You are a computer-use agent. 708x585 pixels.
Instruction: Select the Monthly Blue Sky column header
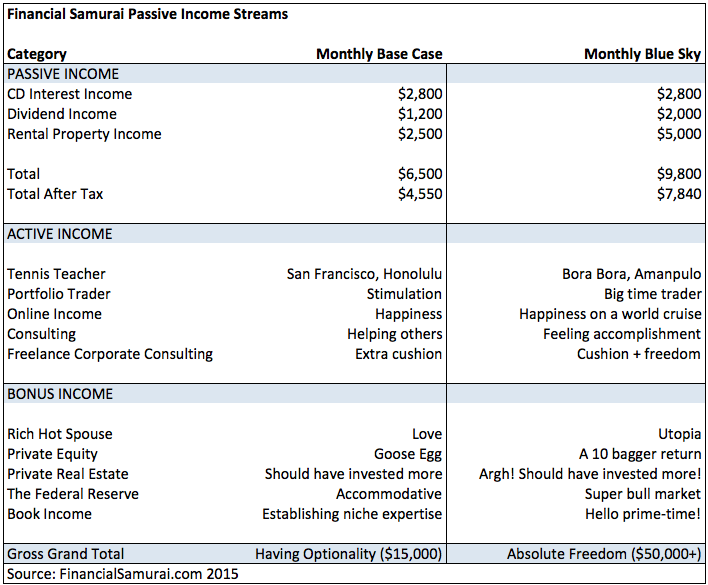tap(642, 54)
